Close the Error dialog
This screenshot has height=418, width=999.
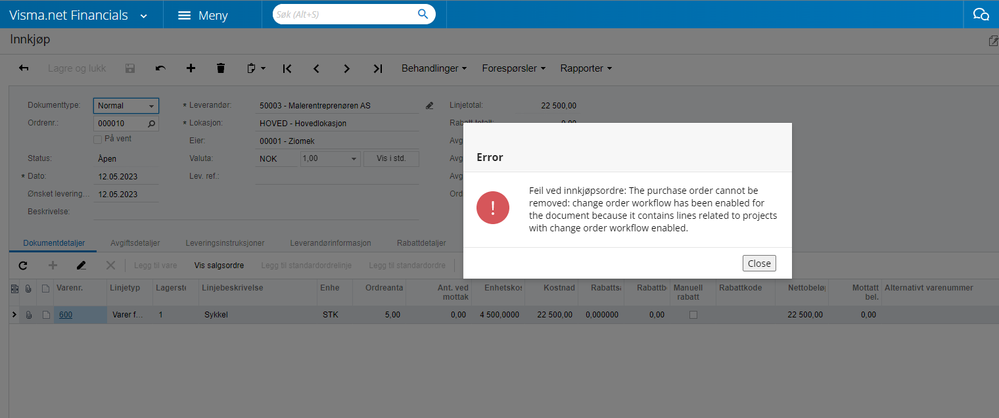tap(759, 263)
